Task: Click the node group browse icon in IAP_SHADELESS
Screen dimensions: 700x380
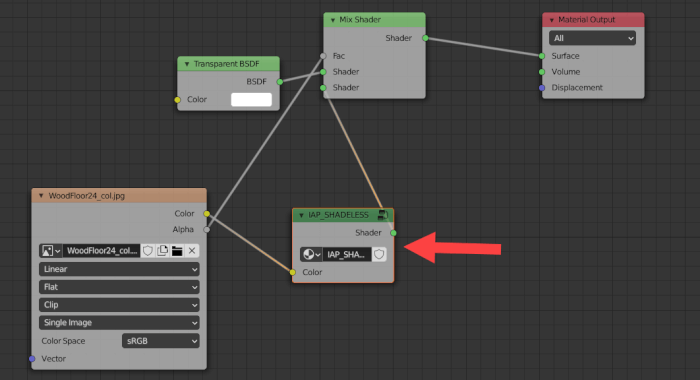Action: pyautogui.click(x=312, y=255)
